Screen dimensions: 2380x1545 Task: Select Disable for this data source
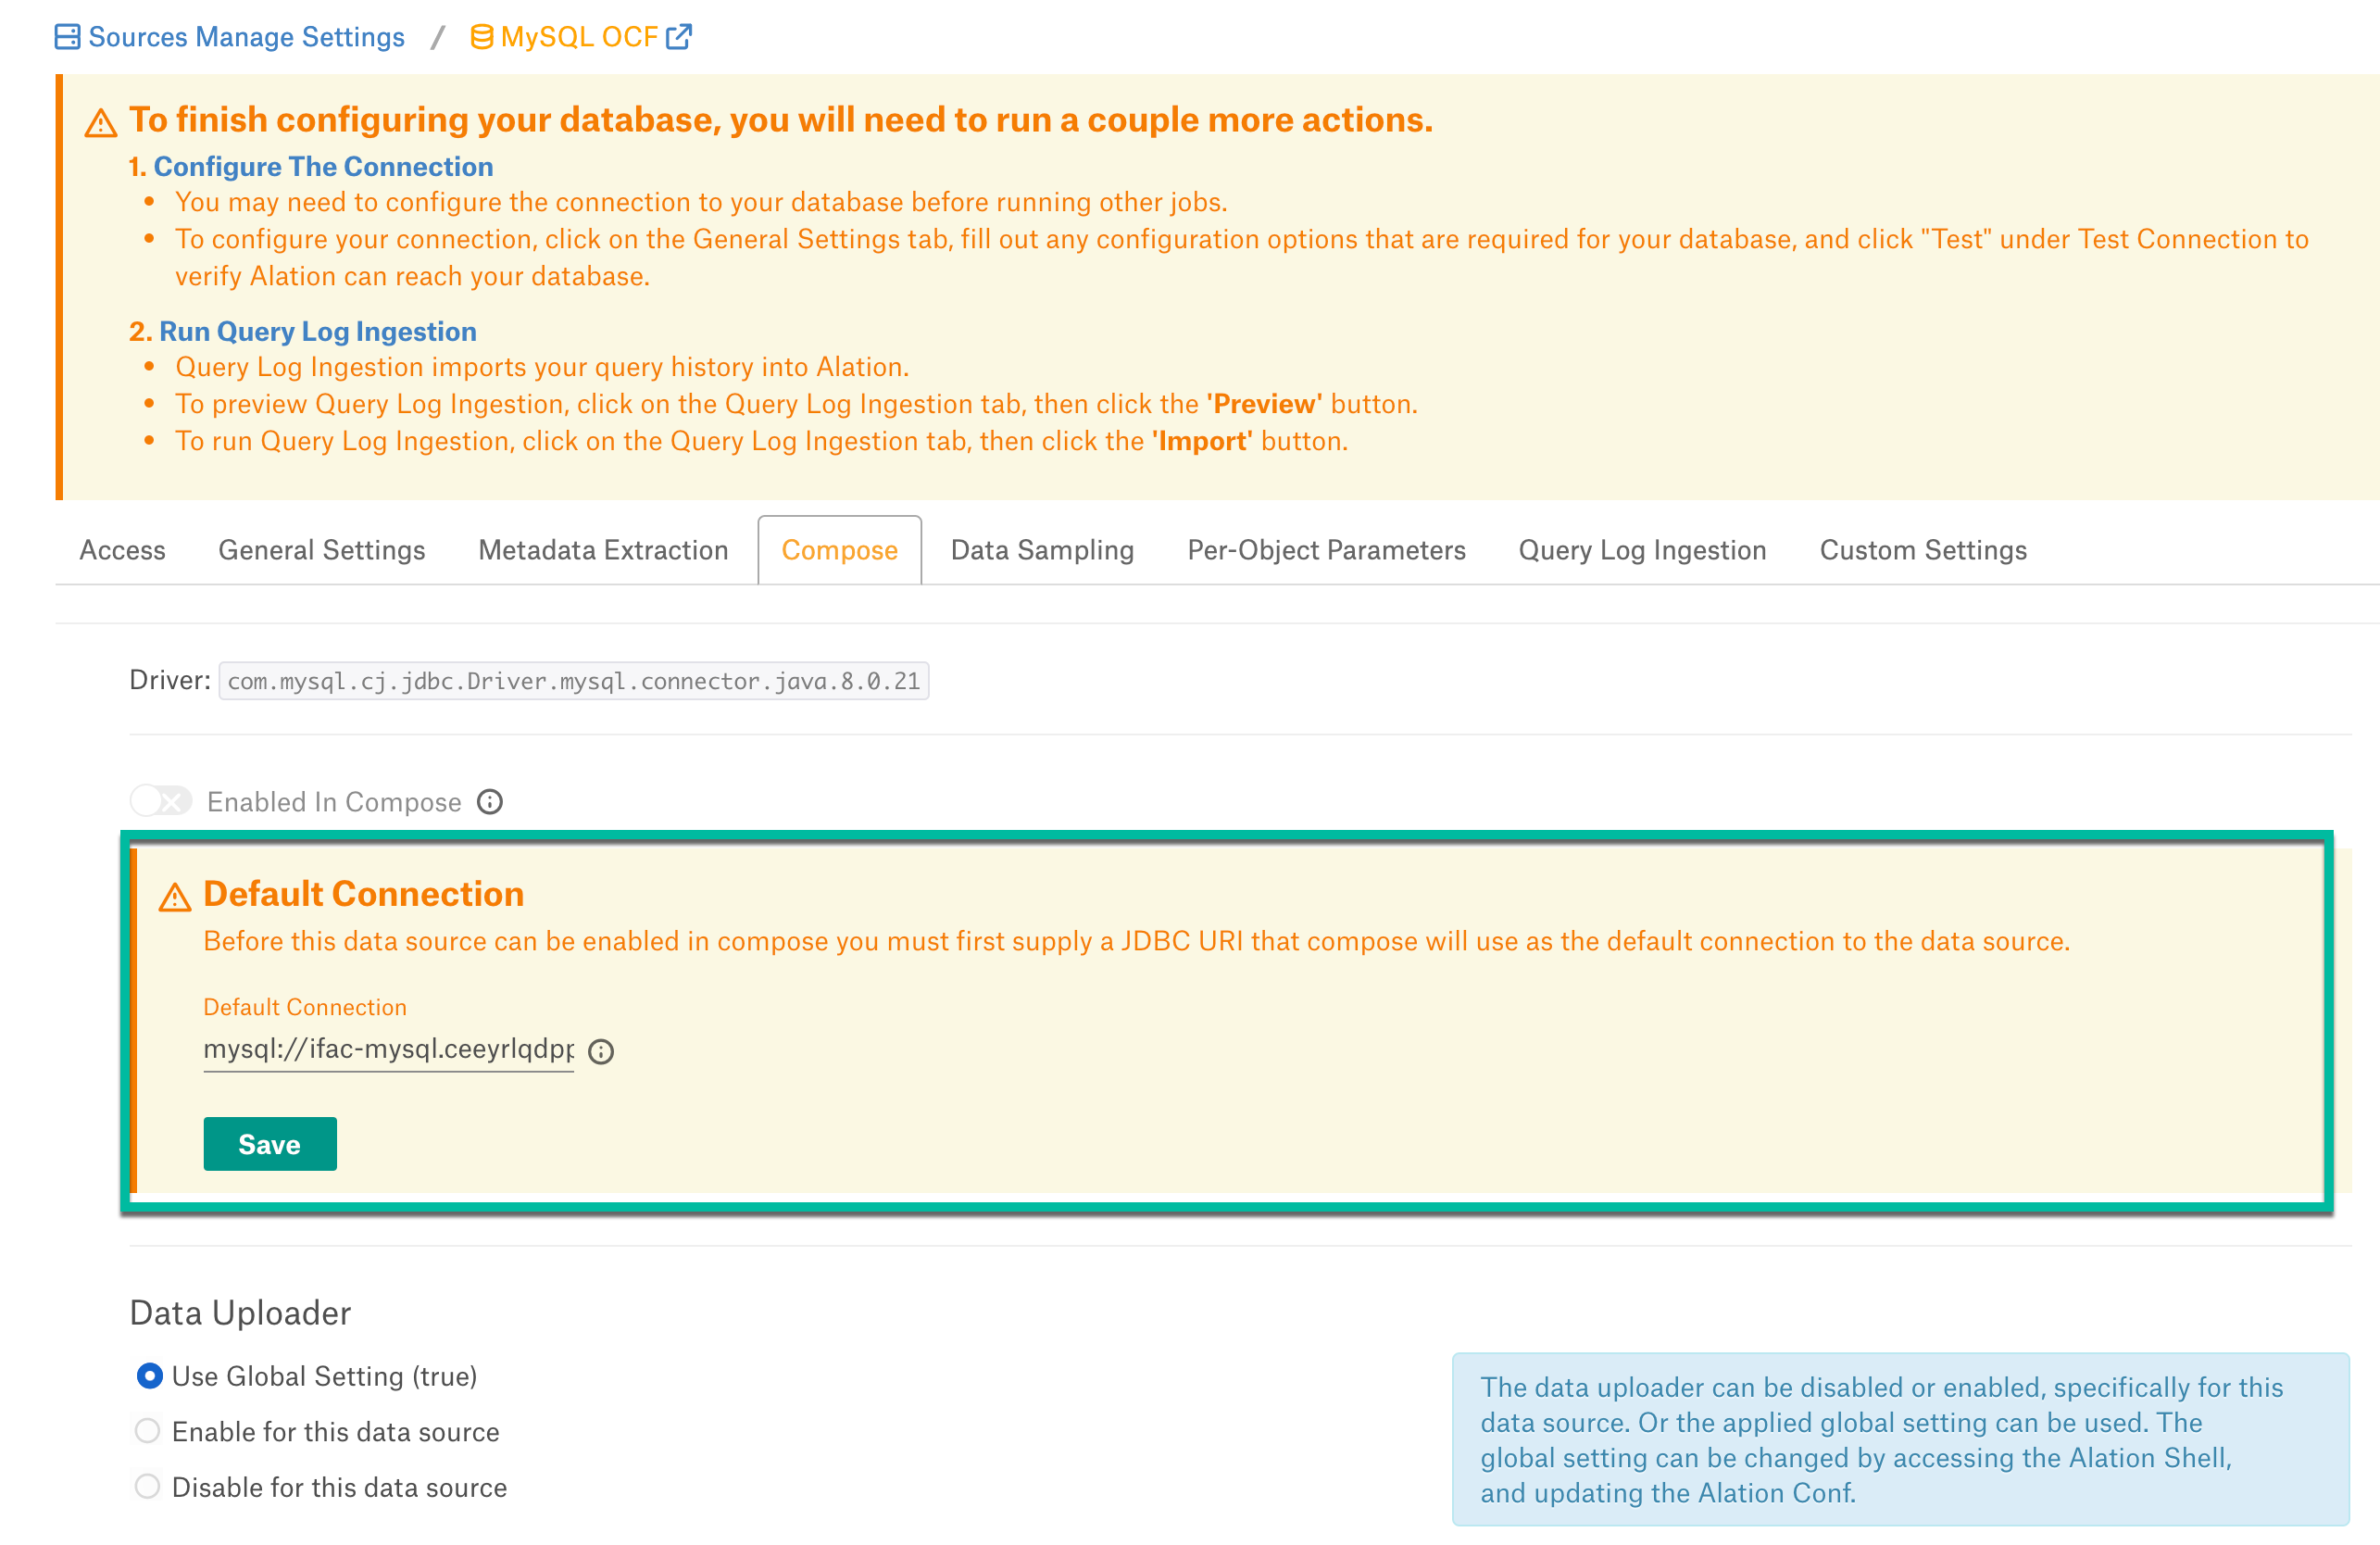point(148,1487)
